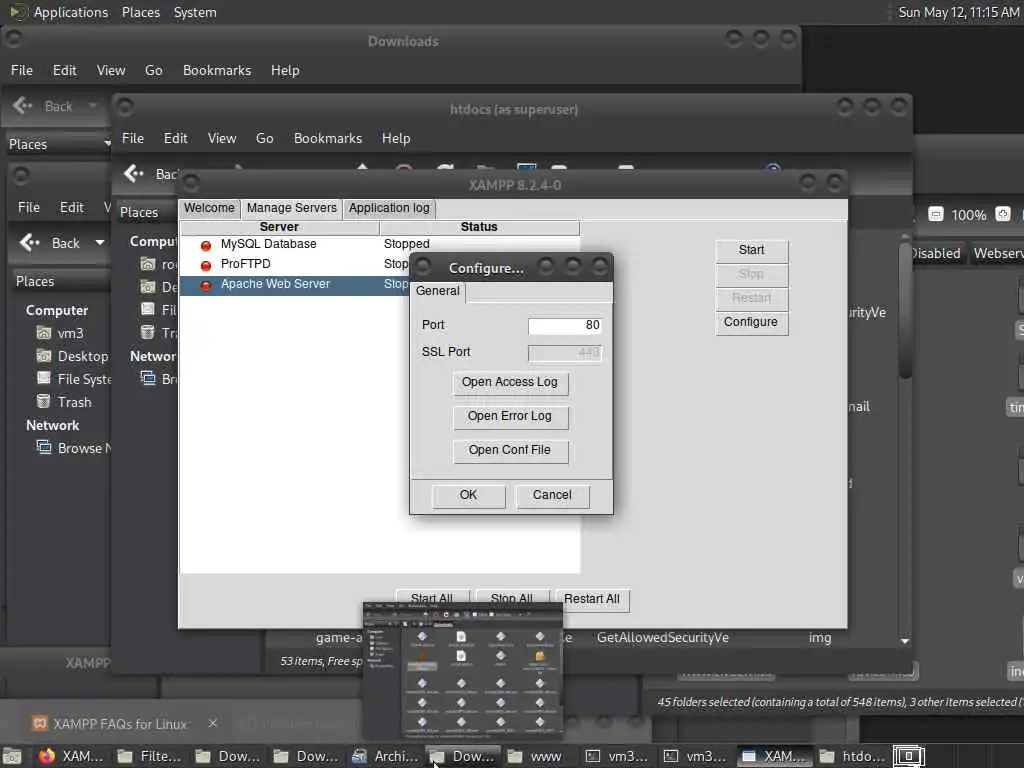Image resolution: width=1024 pixels, height=768 pixels.
Task: Click Applications menu icon in top panel
Action: click(x=18, y=12)
